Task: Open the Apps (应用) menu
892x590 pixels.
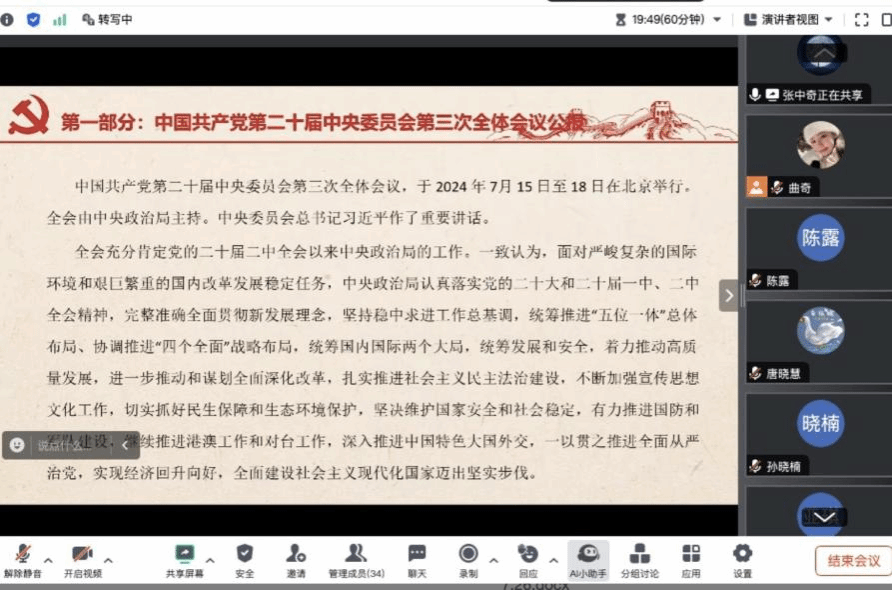Action: (x=691, y=558)
